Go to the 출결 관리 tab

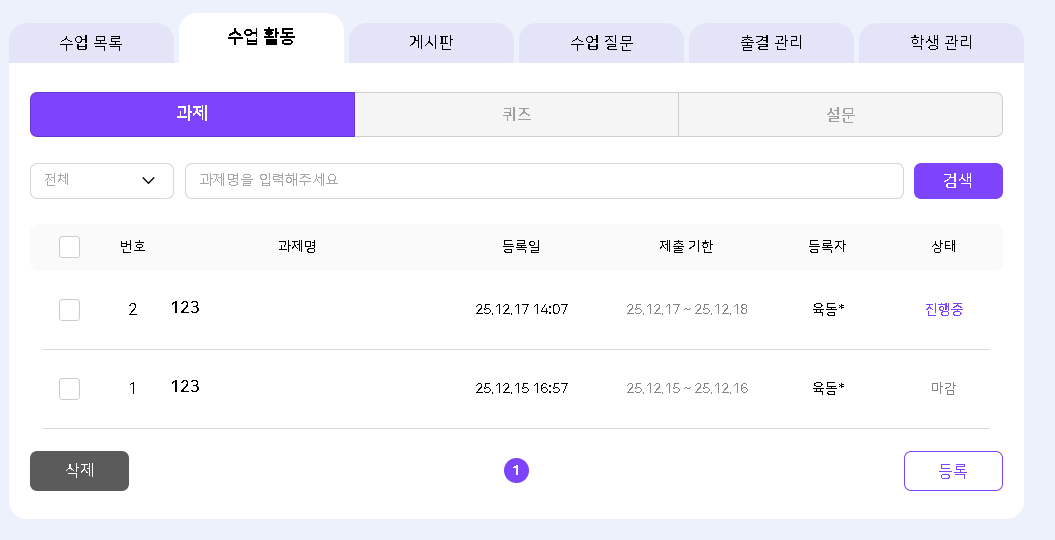(771, 44)
